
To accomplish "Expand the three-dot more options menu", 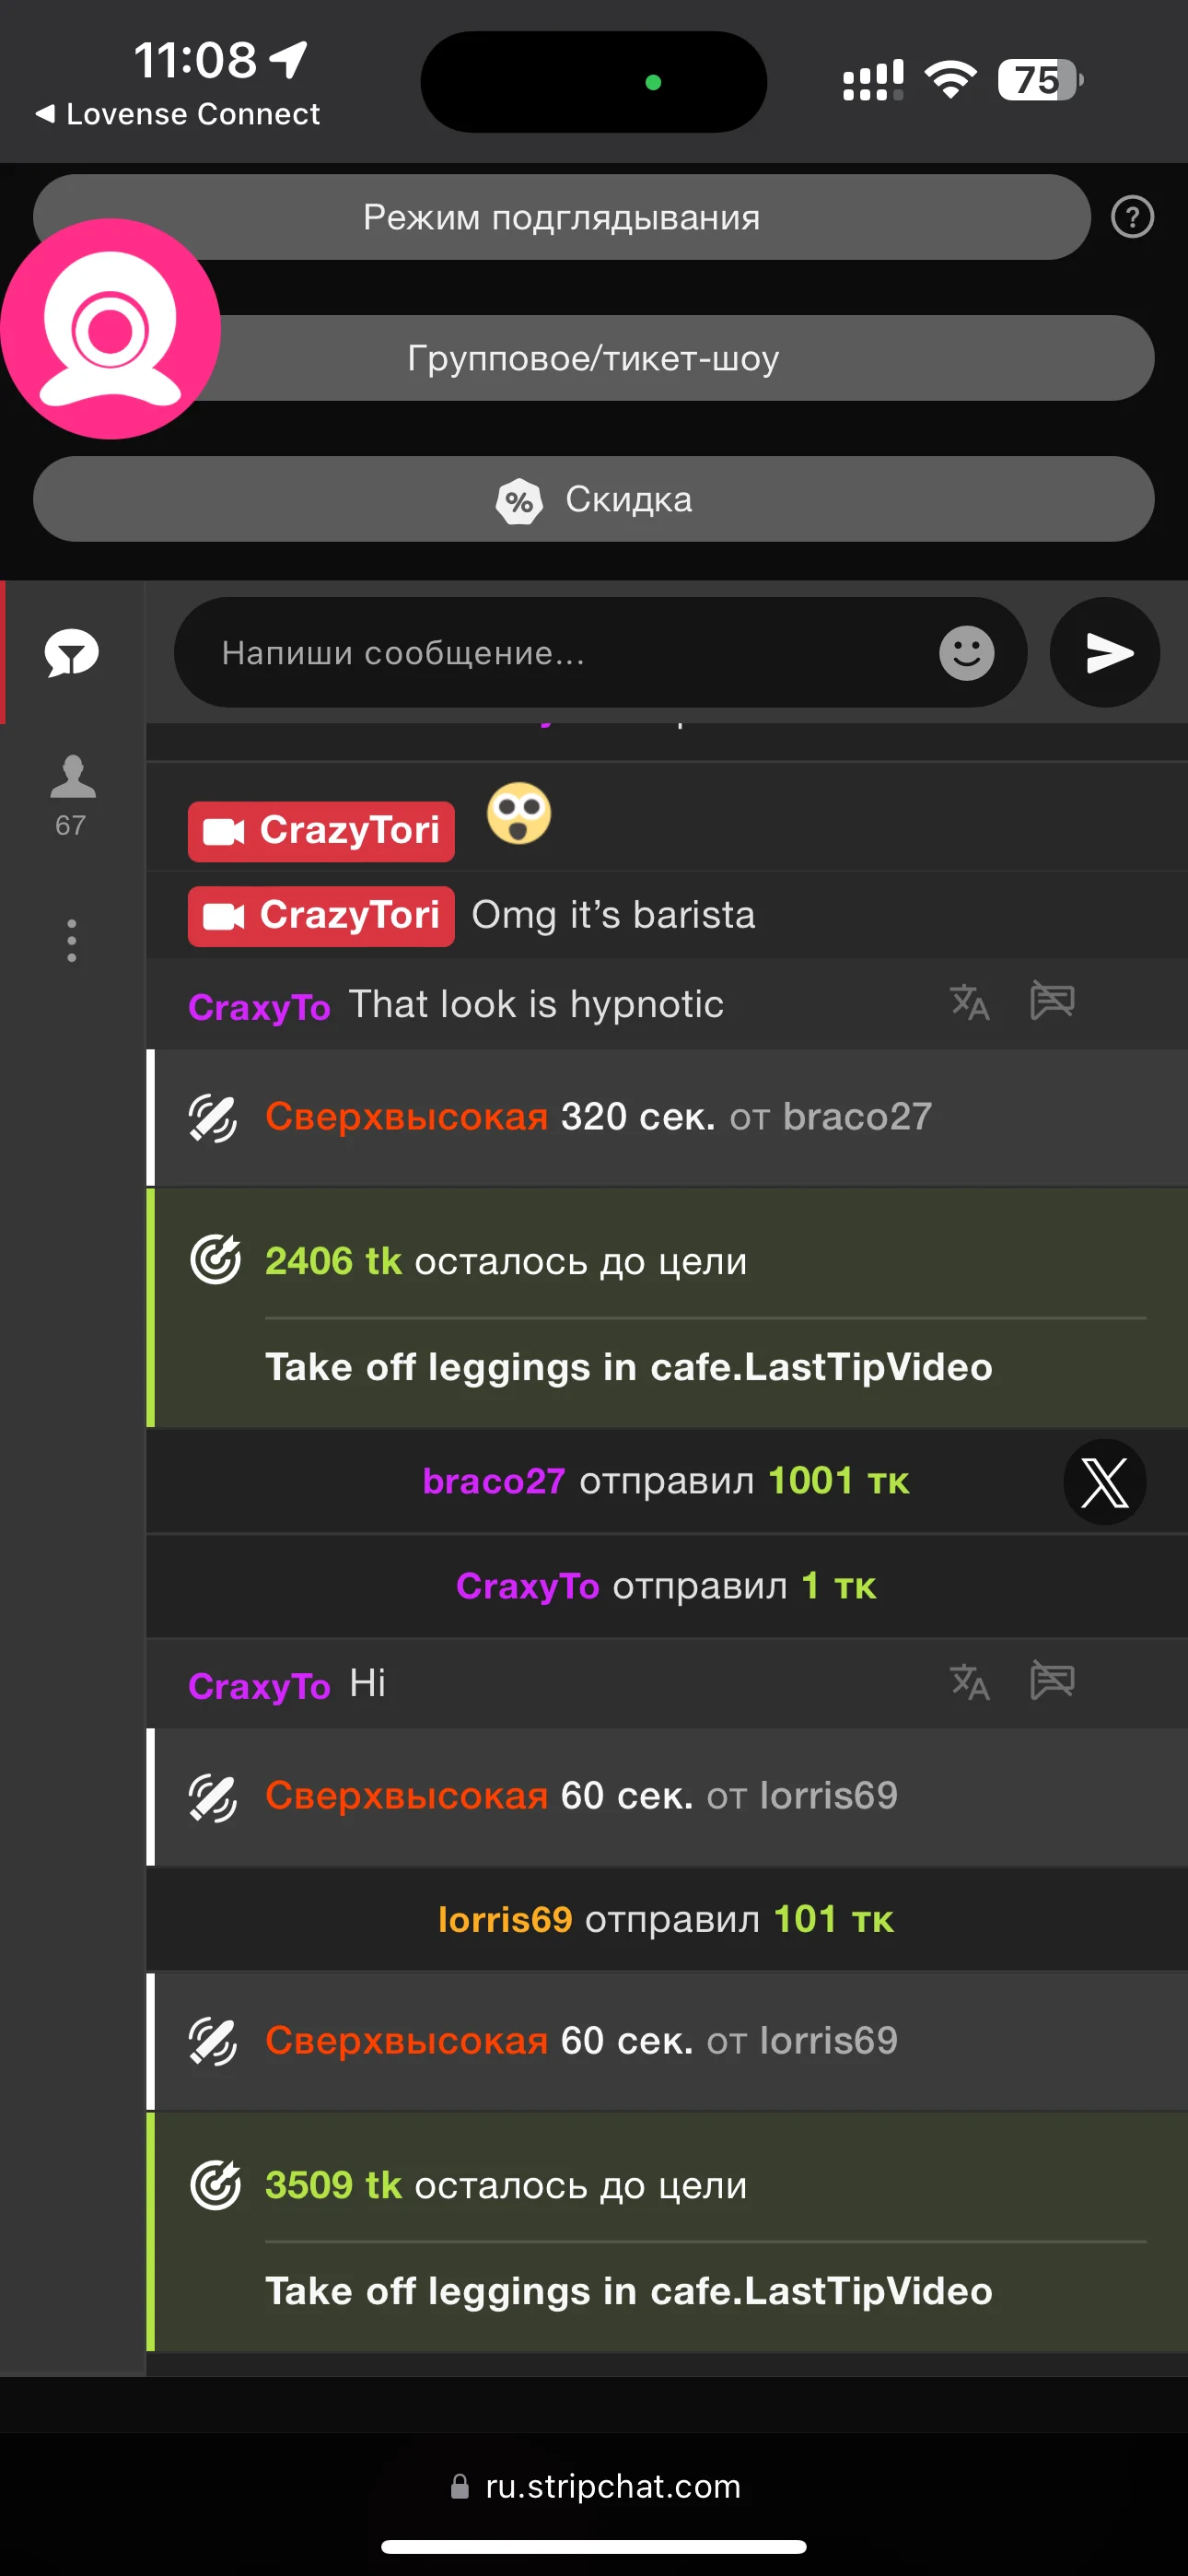I will click(x=72, y=940).
